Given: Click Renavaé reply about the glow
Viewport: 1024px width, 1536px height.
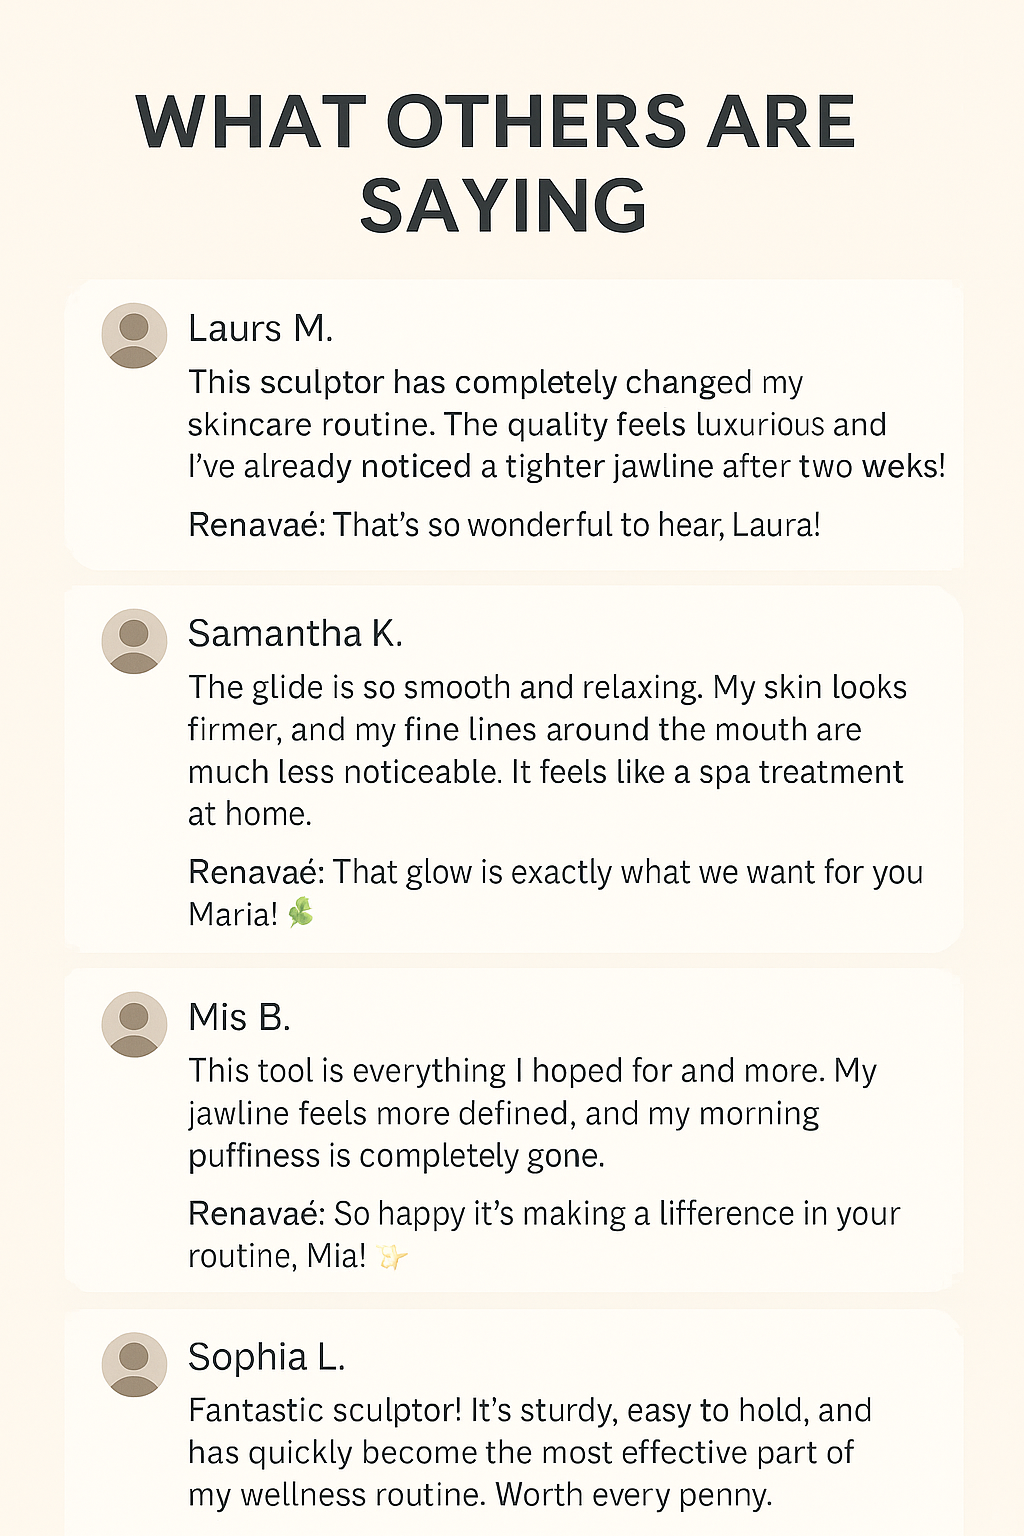Looking at the screenshot, I should [555, 892].
